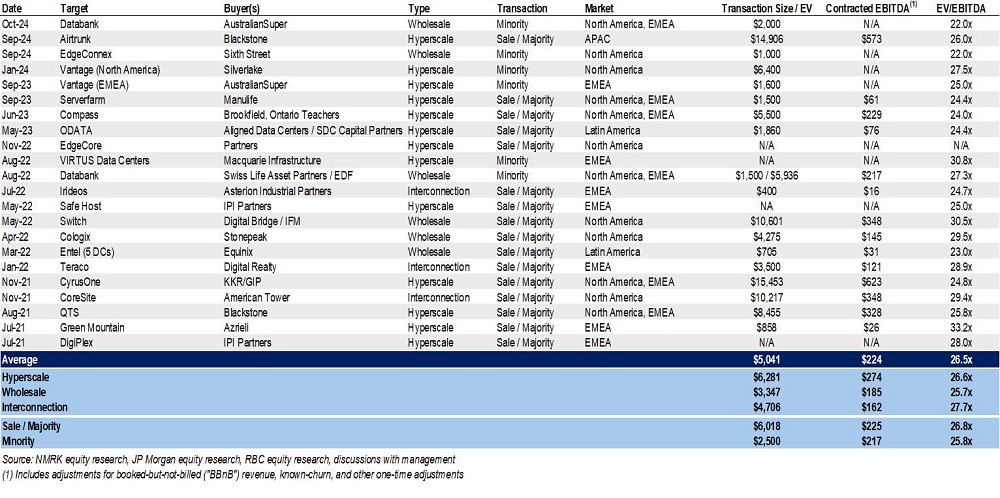This screenshot has height=498, width=1000.
Task: Click the '$573' contracted EBITDA value
Action: coord(871,39)
